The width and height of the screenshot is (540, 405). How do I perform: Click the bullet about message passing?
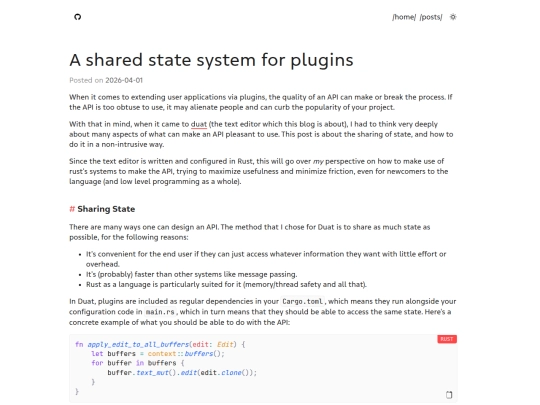click(191, 274)
